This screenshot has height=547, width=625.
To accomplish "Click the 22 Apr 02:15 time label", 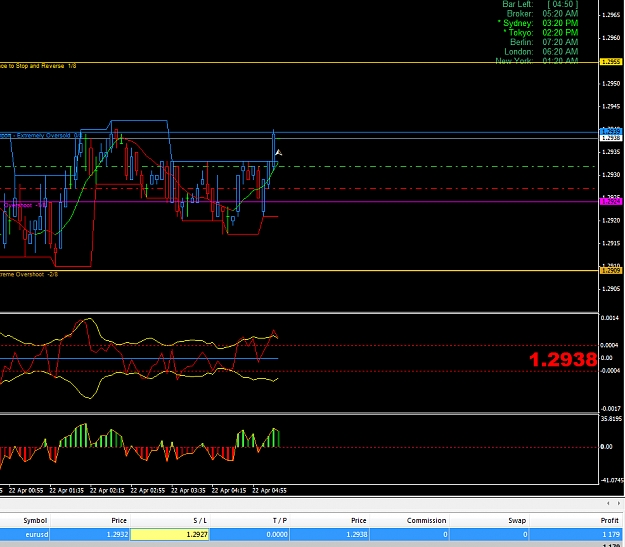I will point(107,490).
